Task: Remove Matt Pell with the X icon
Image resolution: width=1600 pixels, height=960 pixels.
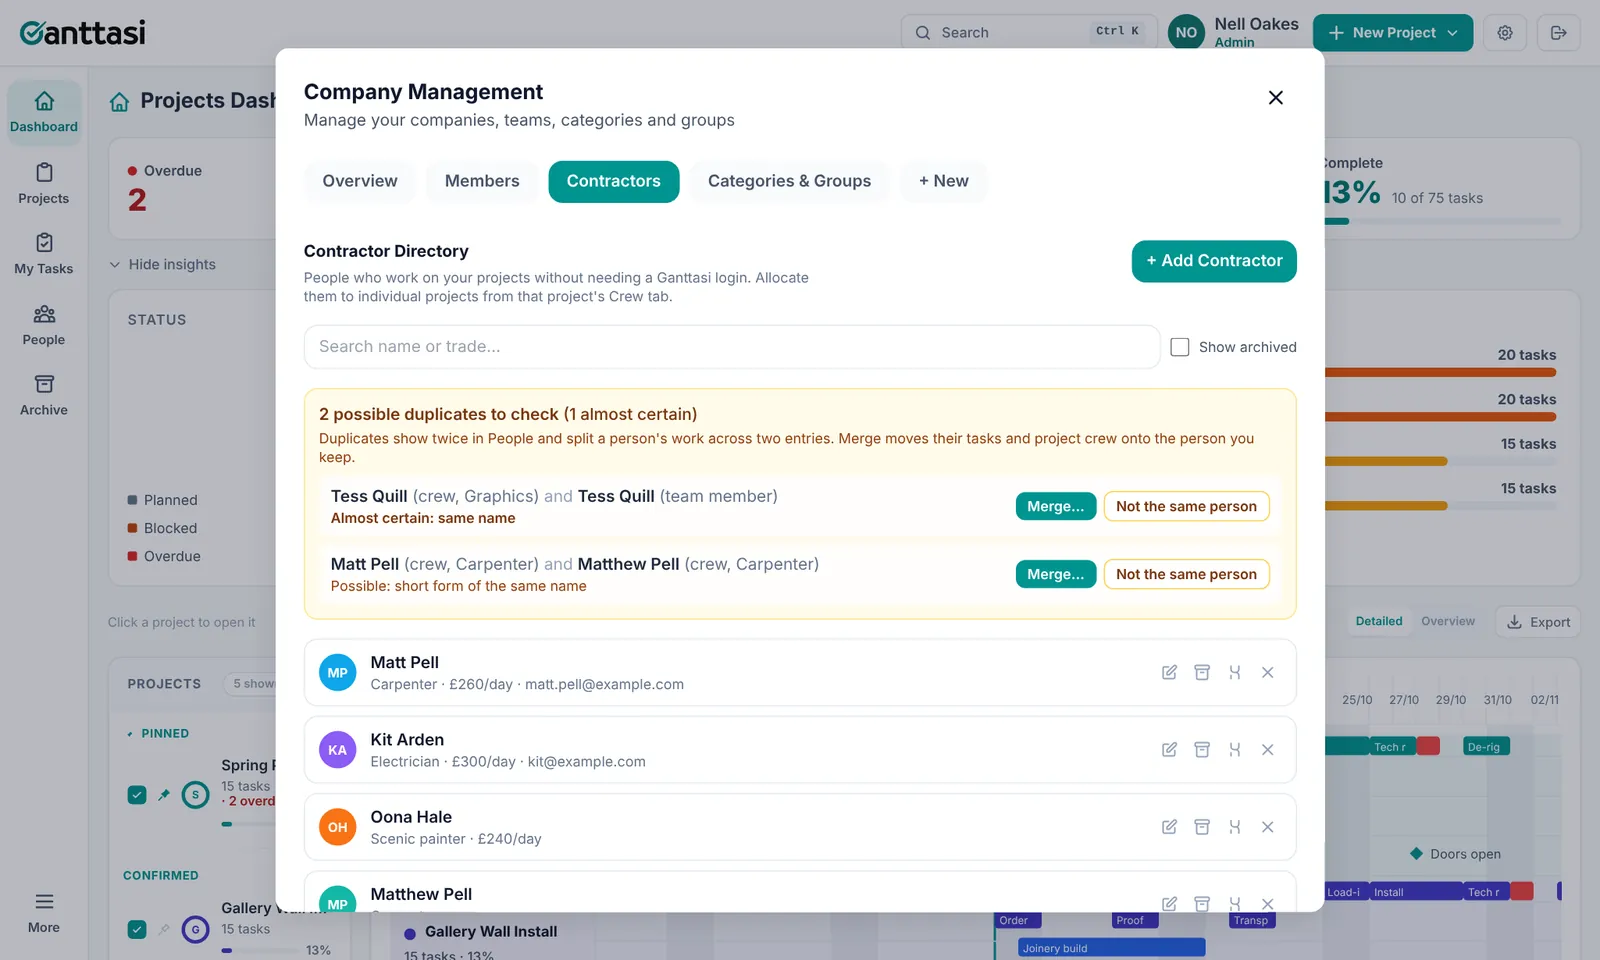Action: 1268,673
